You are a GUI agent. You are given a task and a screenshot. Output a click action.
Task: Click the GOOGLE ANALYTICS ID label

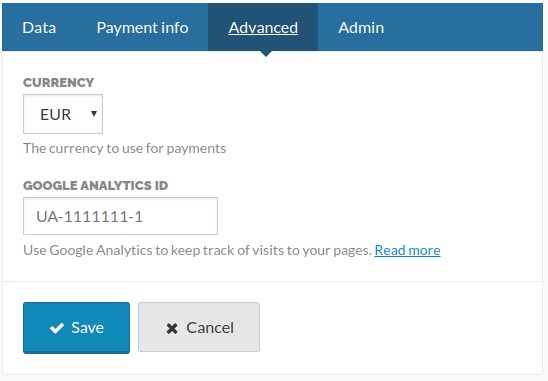pyautogui.click(x=95, y=185)
